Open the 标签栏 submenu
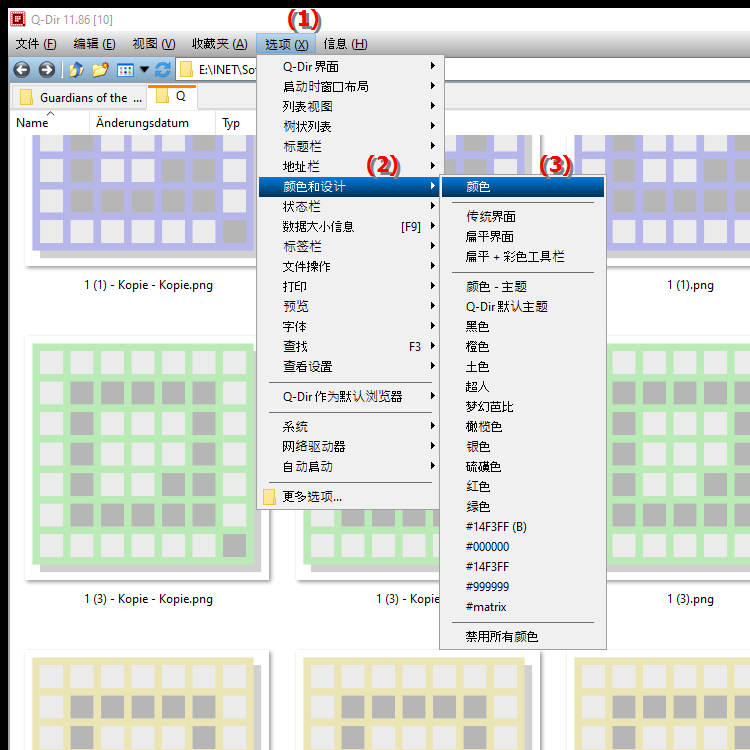The image size is (750, 750). coord(348,247)
